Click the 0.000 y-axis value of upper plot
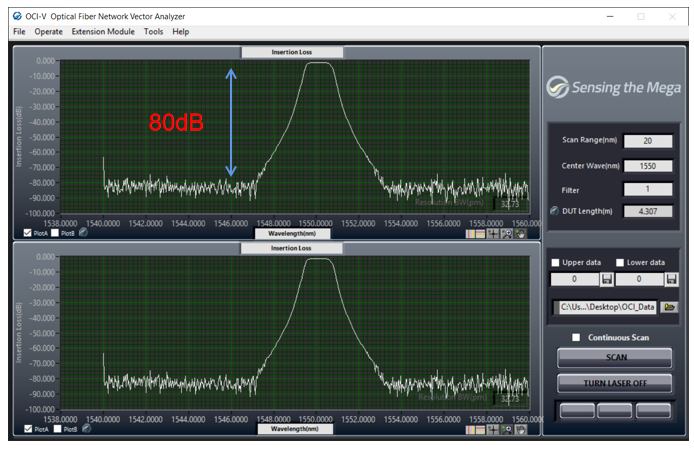 tap(46, 61)
